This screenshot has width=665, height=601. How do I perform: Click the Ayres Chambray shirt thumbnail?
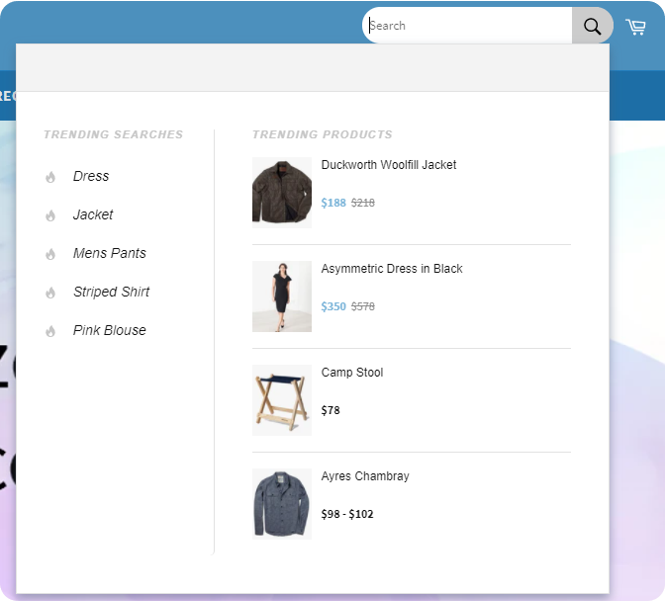(x=282, y=504)
